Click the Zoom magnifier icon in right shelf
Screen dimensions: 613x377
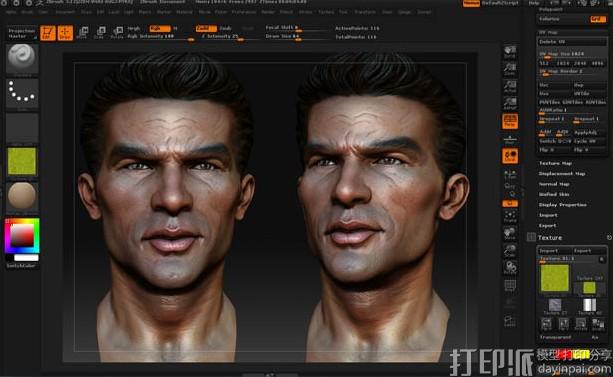[x=510, y=69]
